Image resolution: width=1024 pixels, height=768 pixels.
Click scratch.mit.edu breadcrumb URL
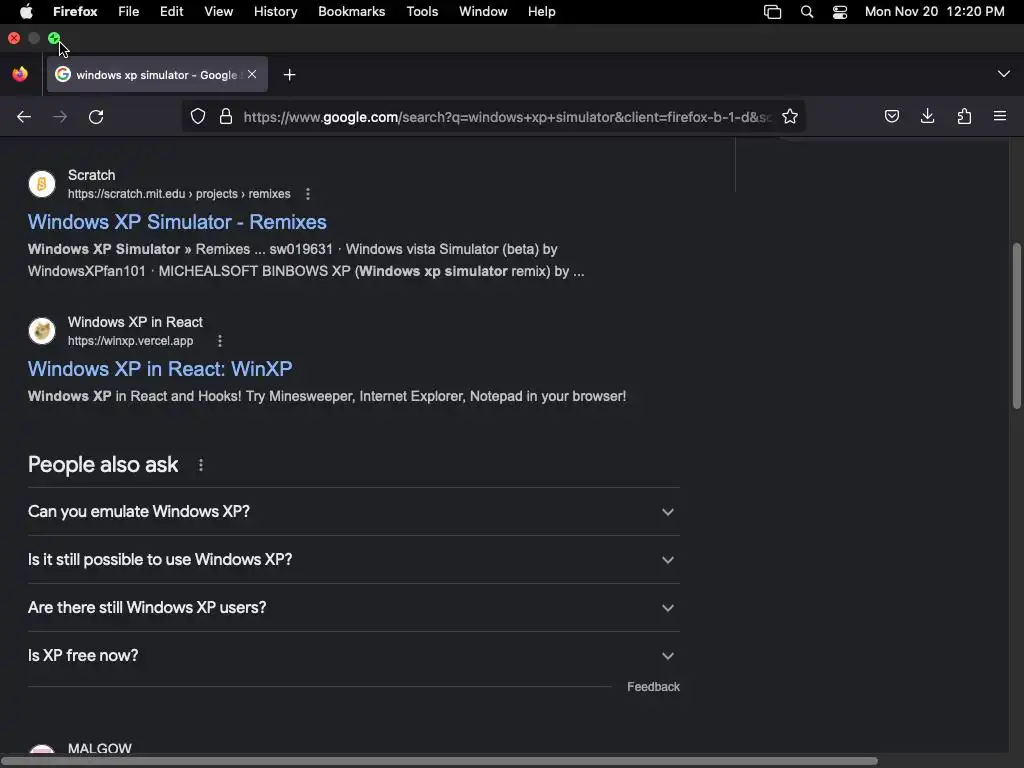click(x=179, y=194)
